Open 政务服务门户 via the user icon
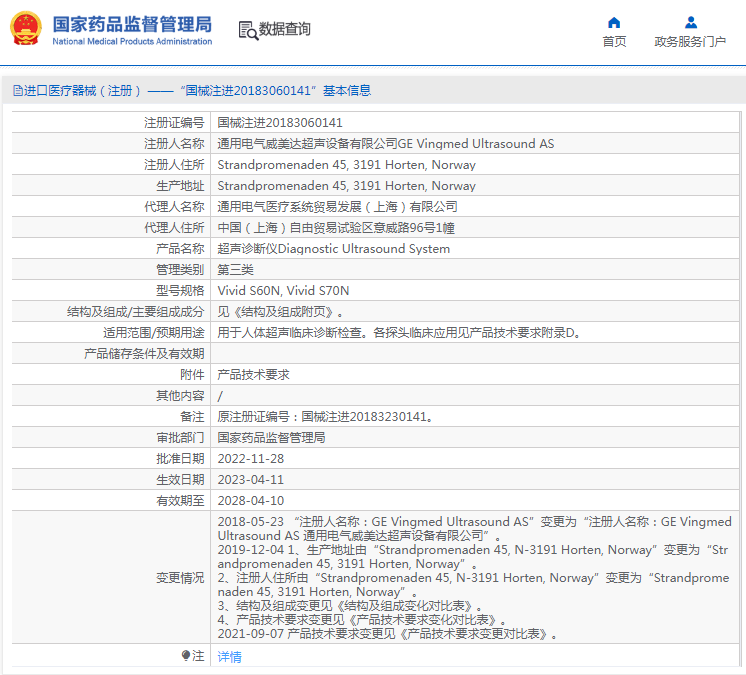The width and height of the screenshot is (746, 675). coord(691,22)
